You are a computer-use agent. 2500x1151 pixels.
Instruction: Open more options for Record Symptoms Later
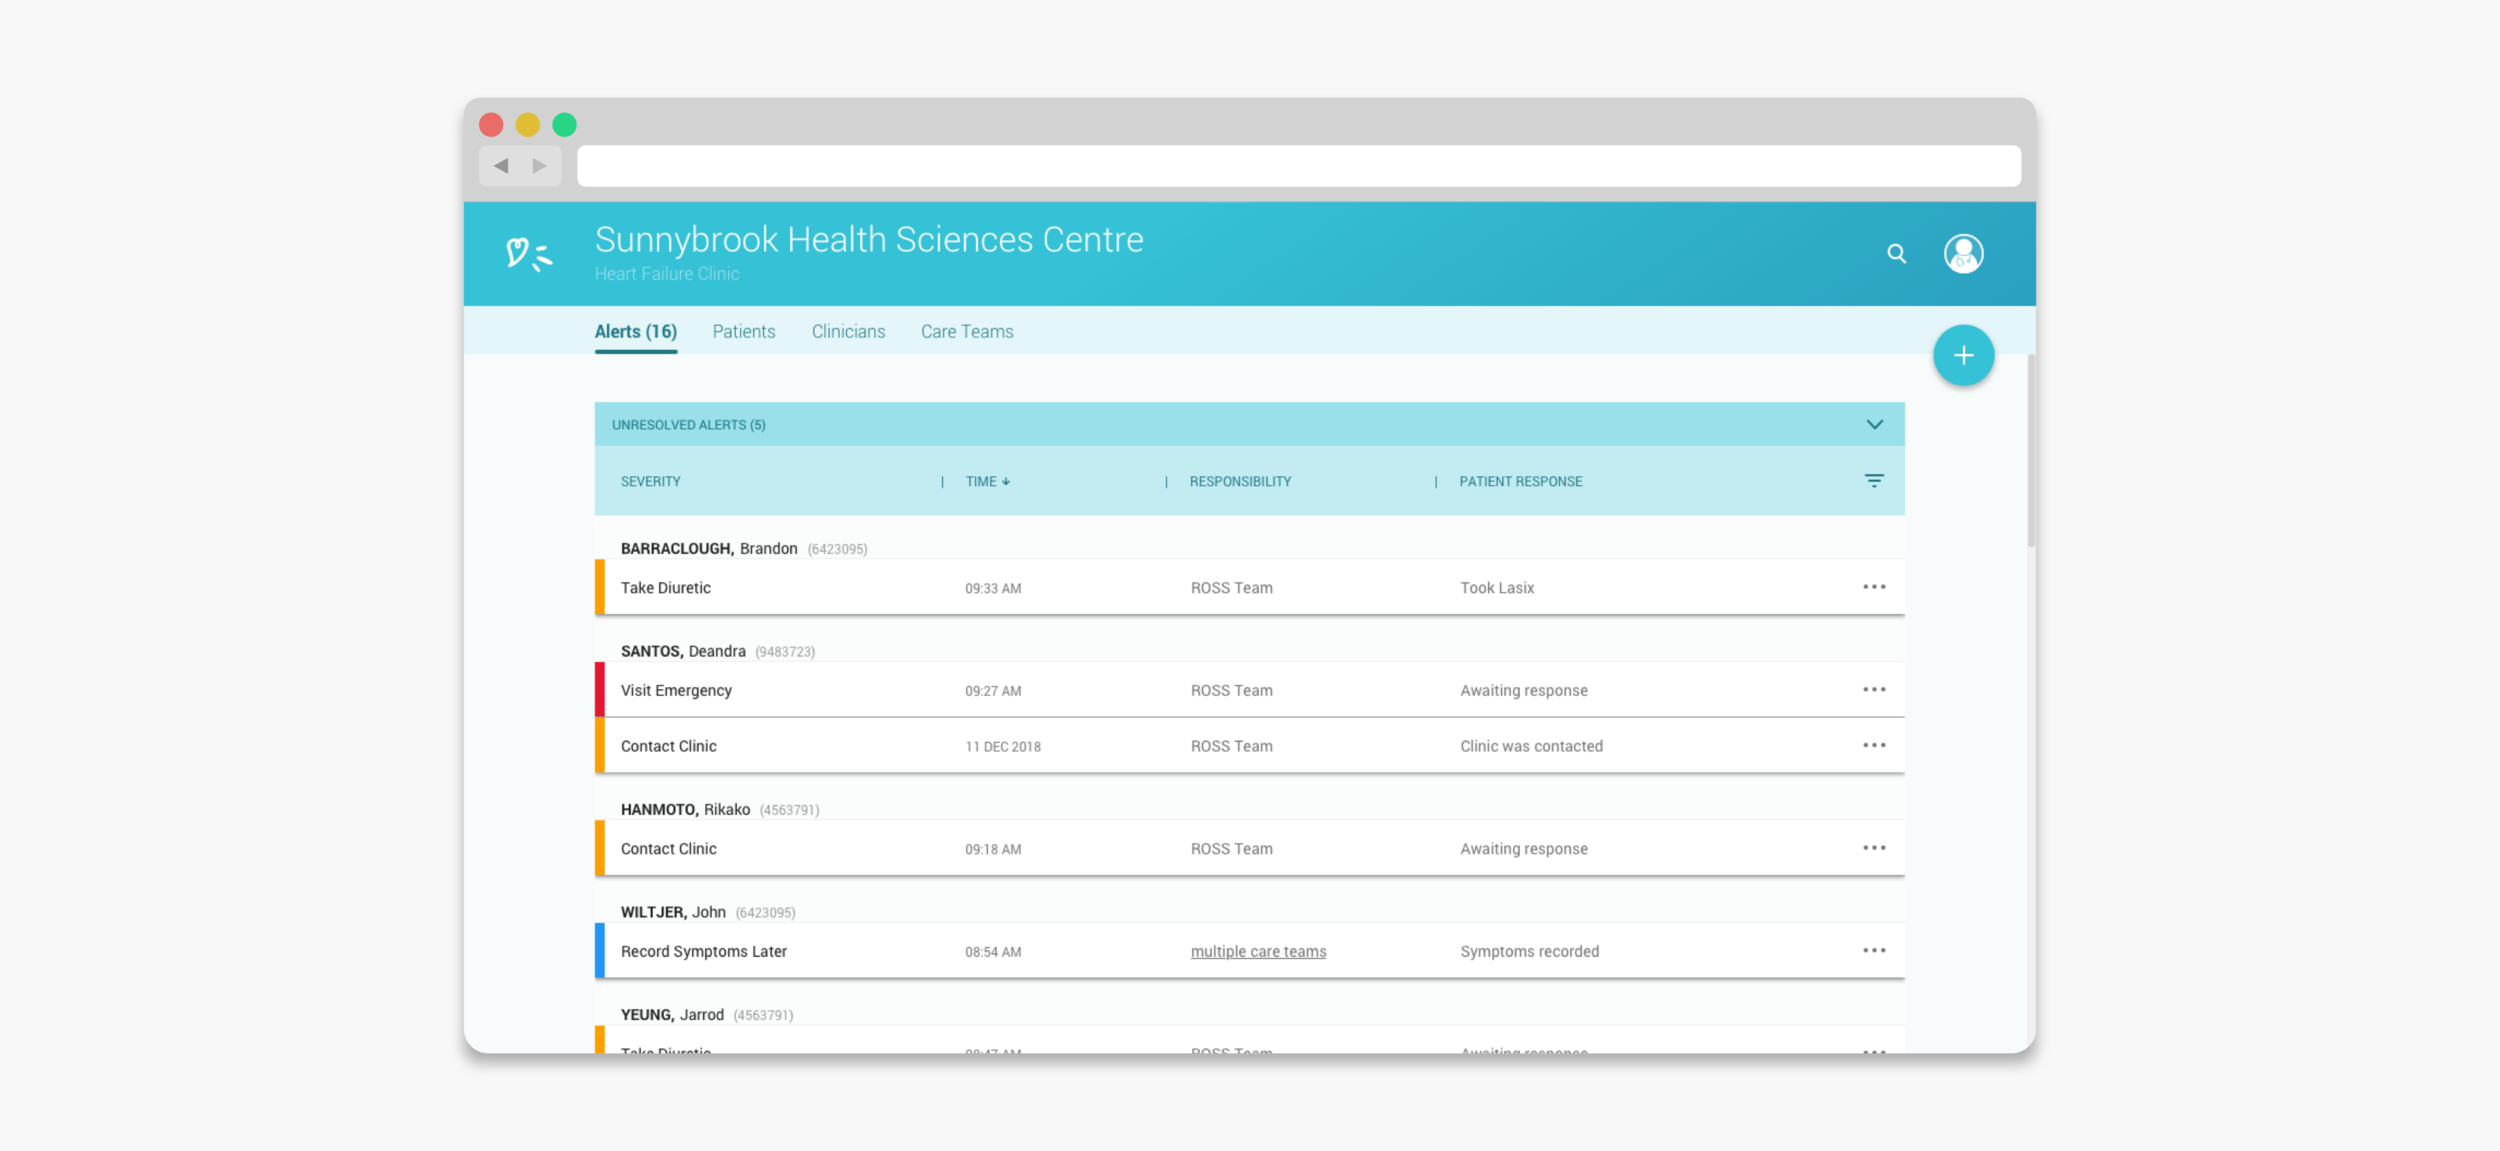coord(1874,951)
